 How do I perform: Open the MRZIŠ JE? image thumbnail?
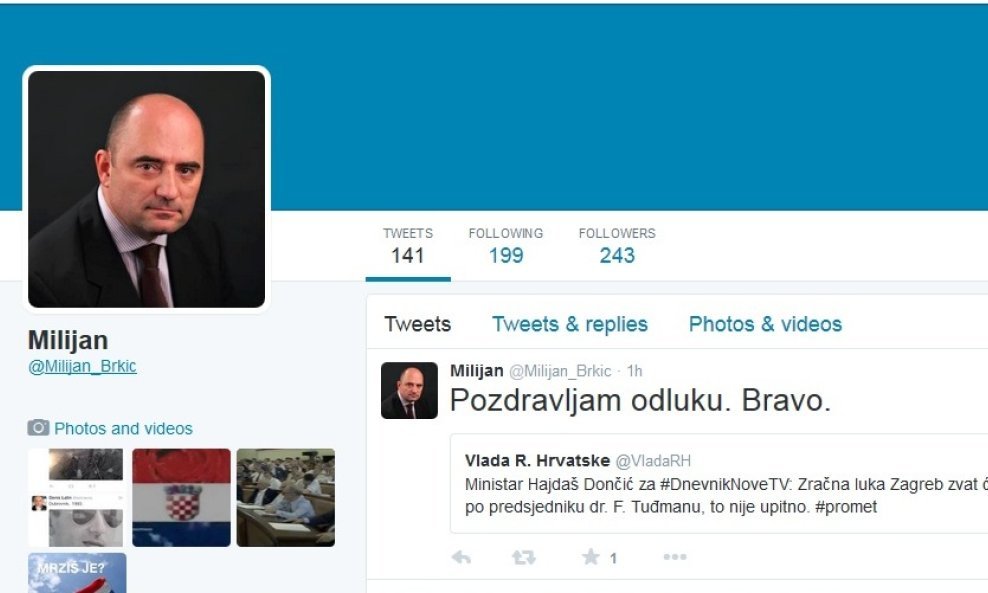point(77,573)
